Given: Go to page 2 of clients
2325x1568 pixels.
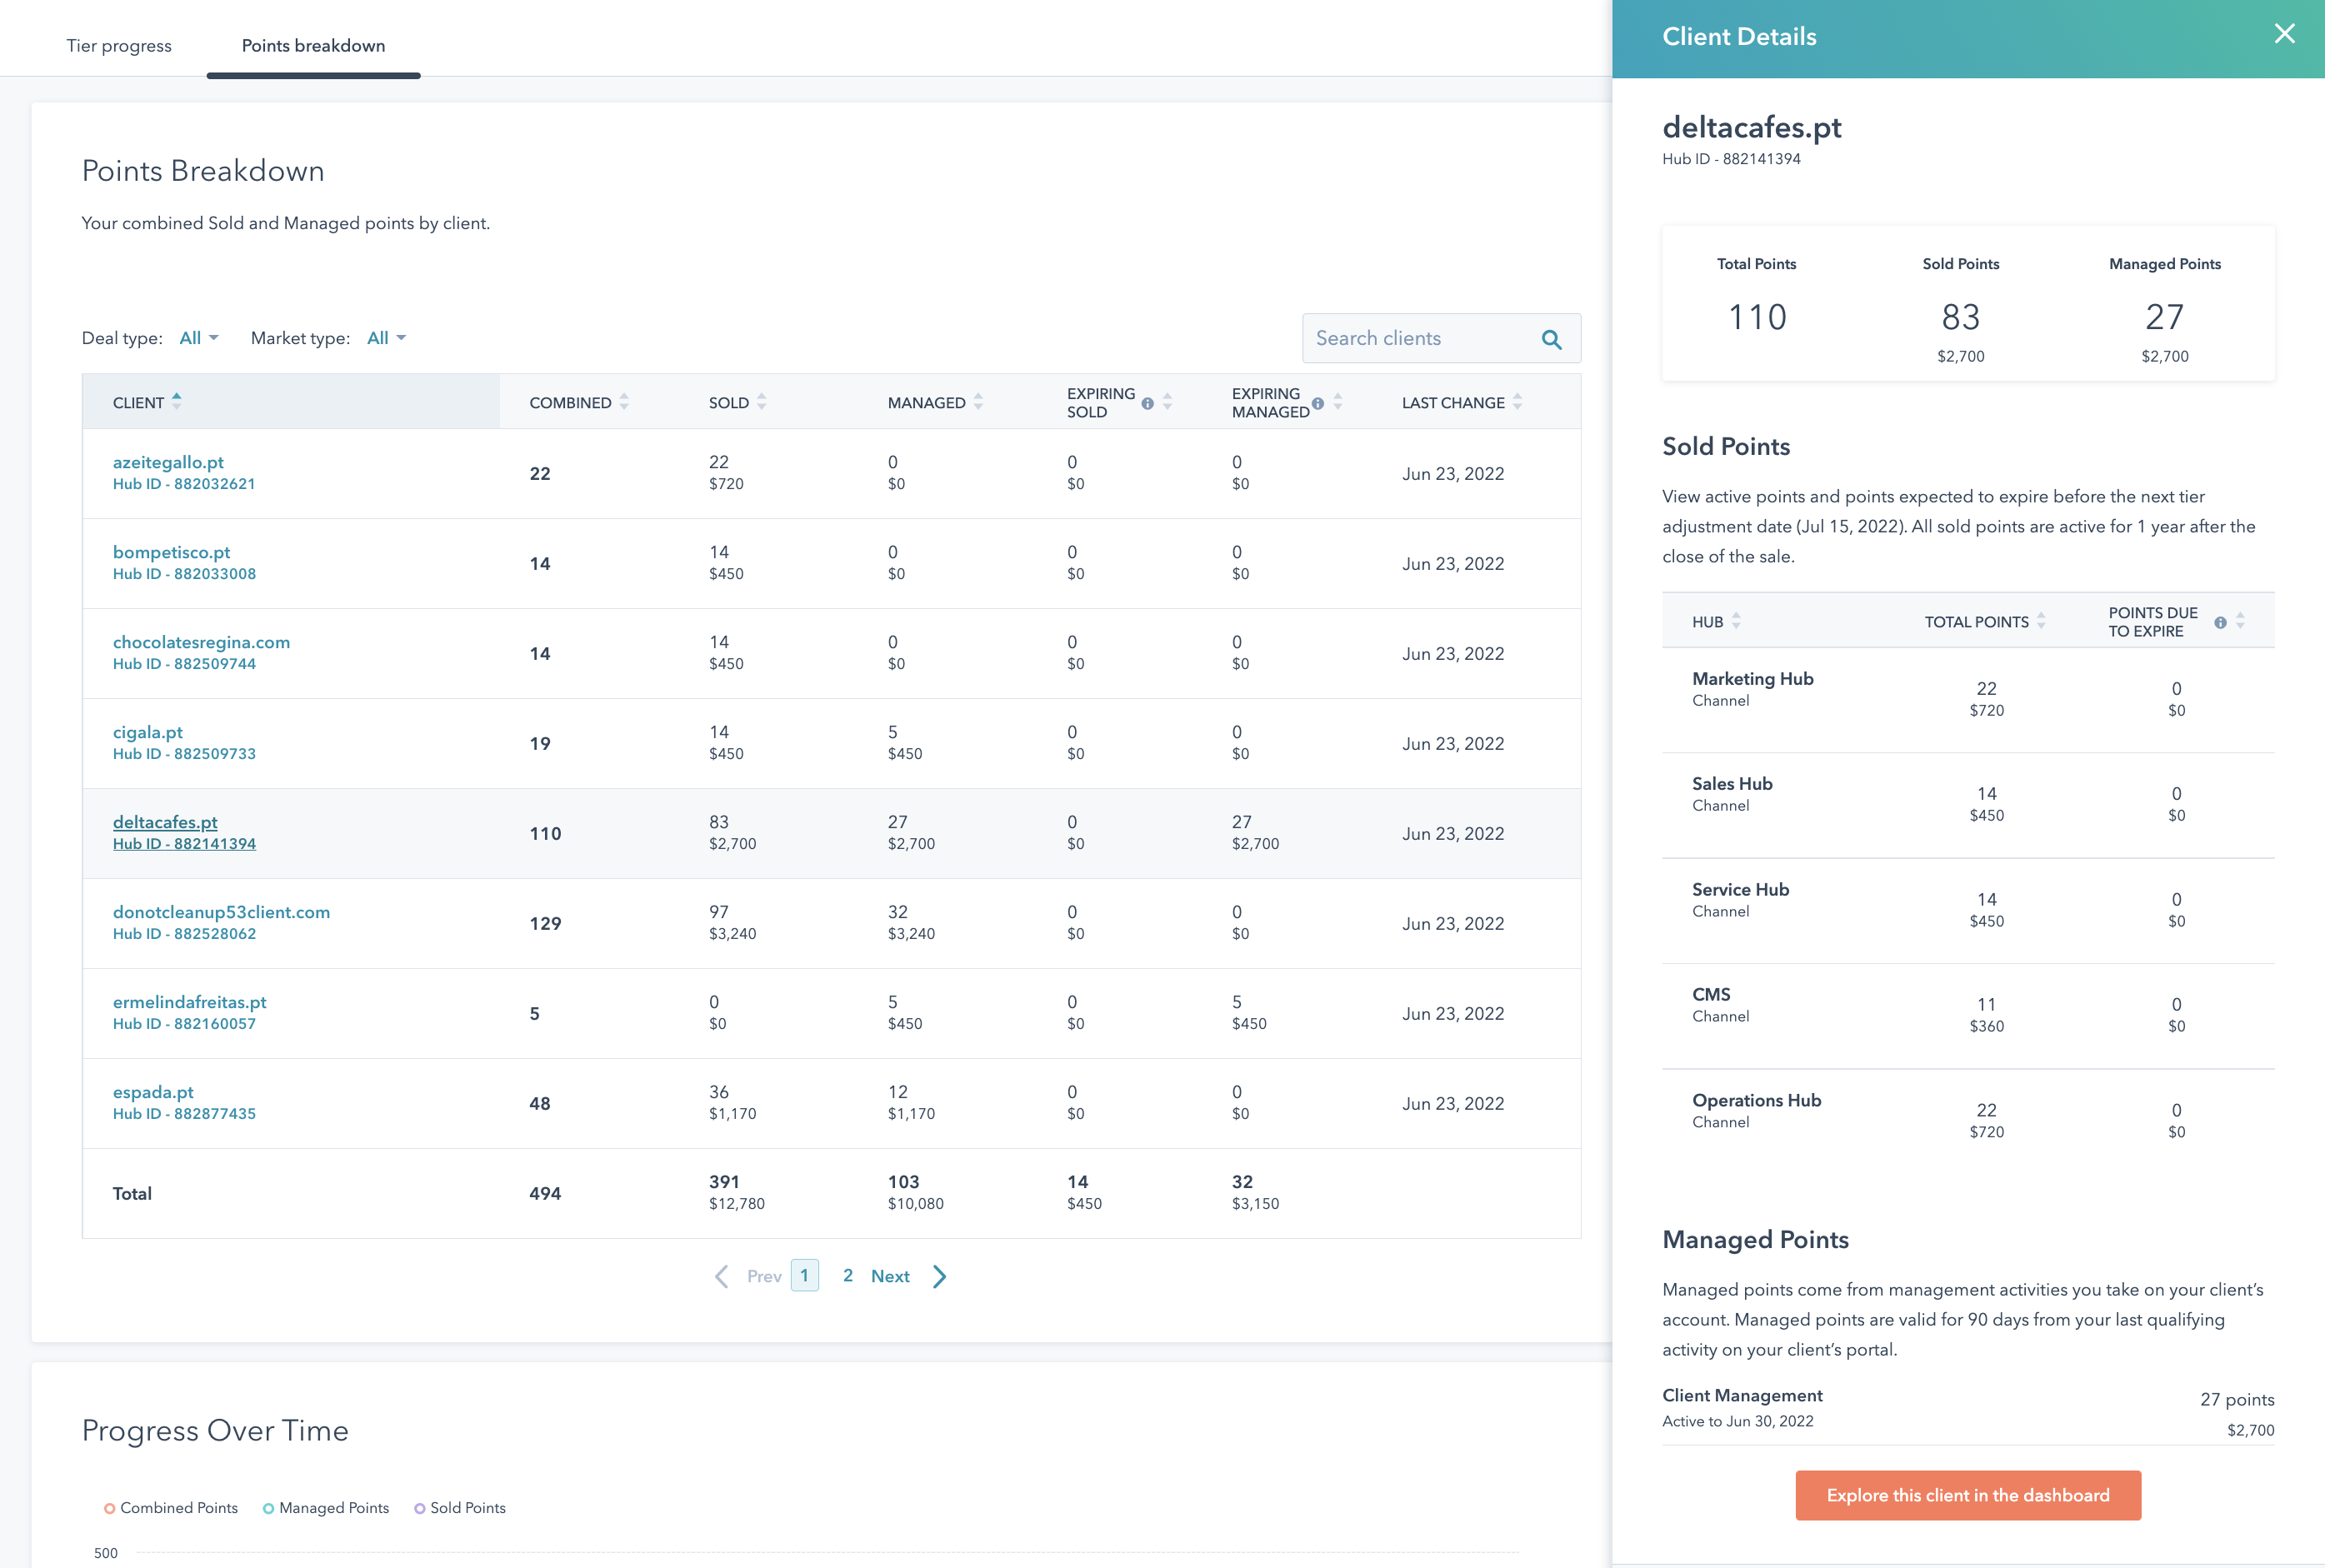Looking at the screenshot, I should click(848, 1275).
